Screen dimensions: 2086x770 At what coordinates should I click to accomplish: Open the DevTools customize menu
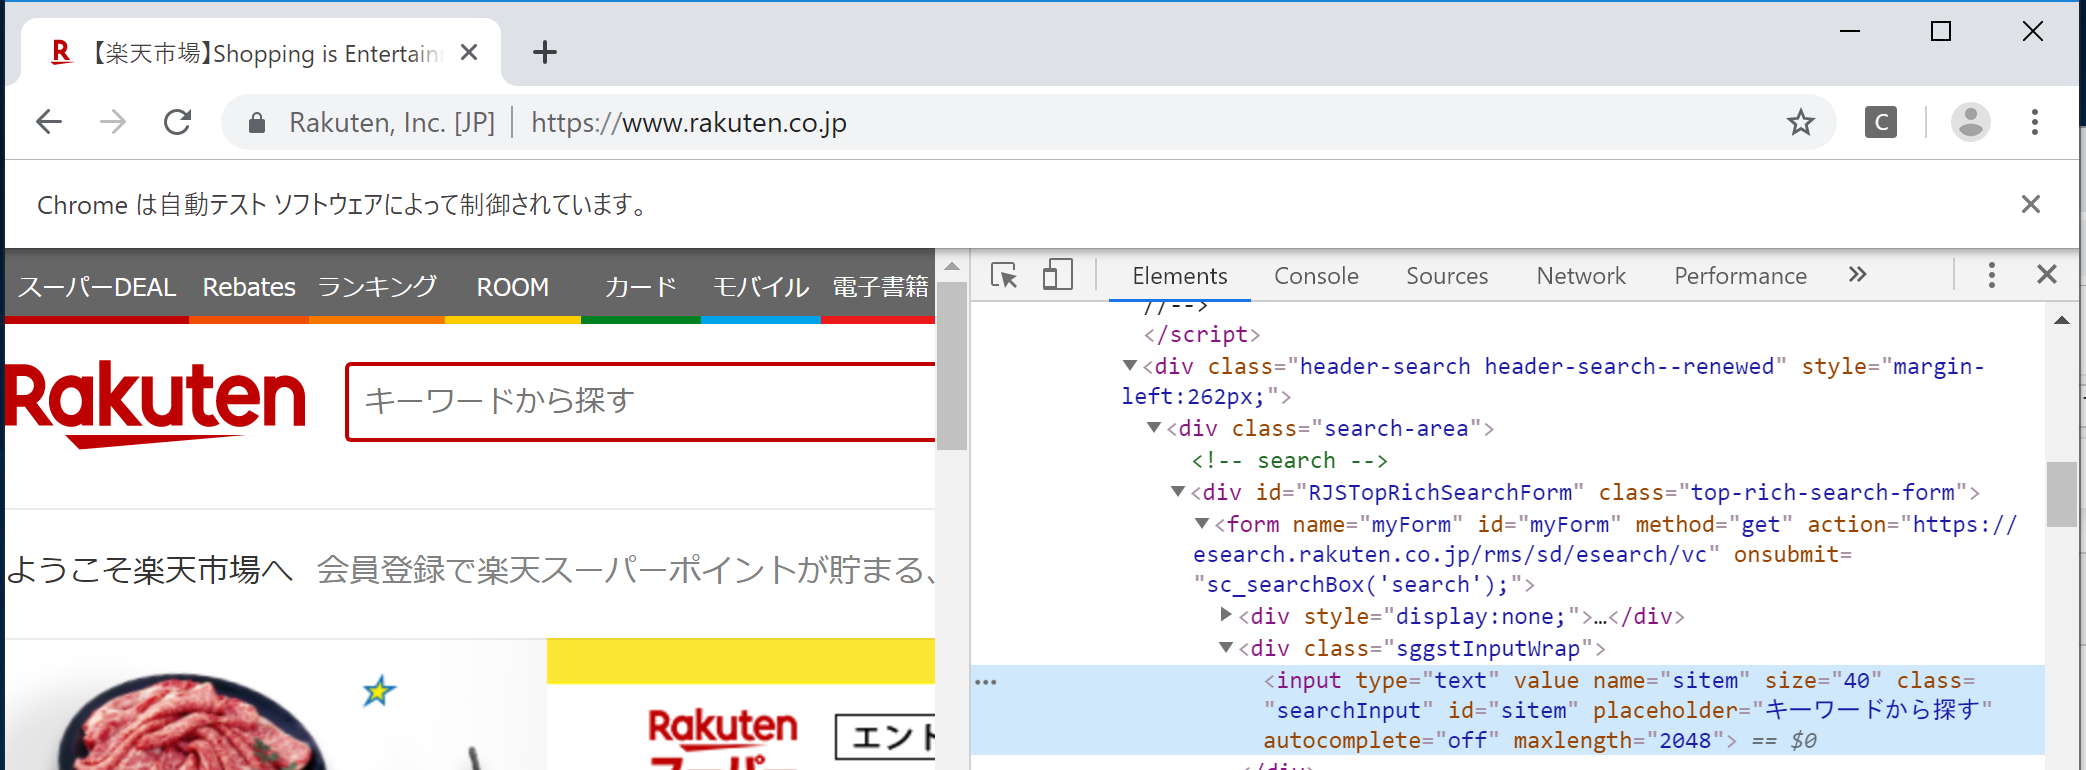click(x=1992, y=275)
